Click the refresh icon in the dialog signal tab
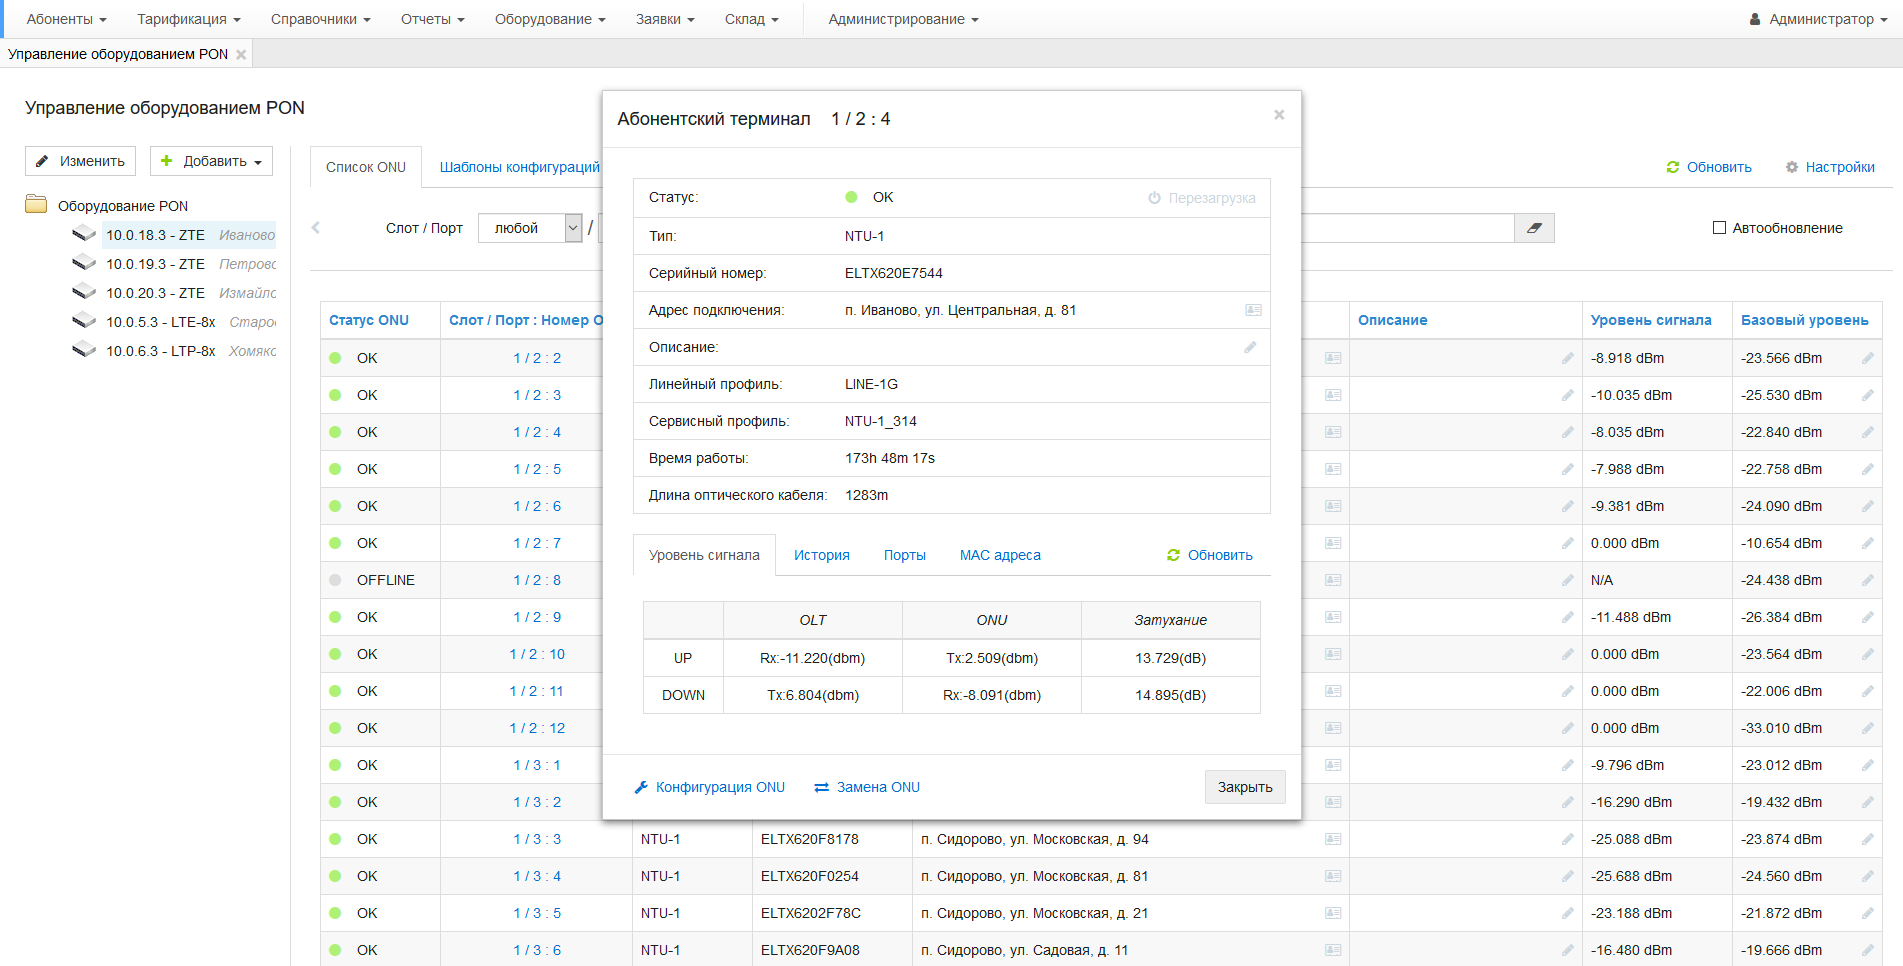The image size is (1903, 966). (x=1174, y=555)
